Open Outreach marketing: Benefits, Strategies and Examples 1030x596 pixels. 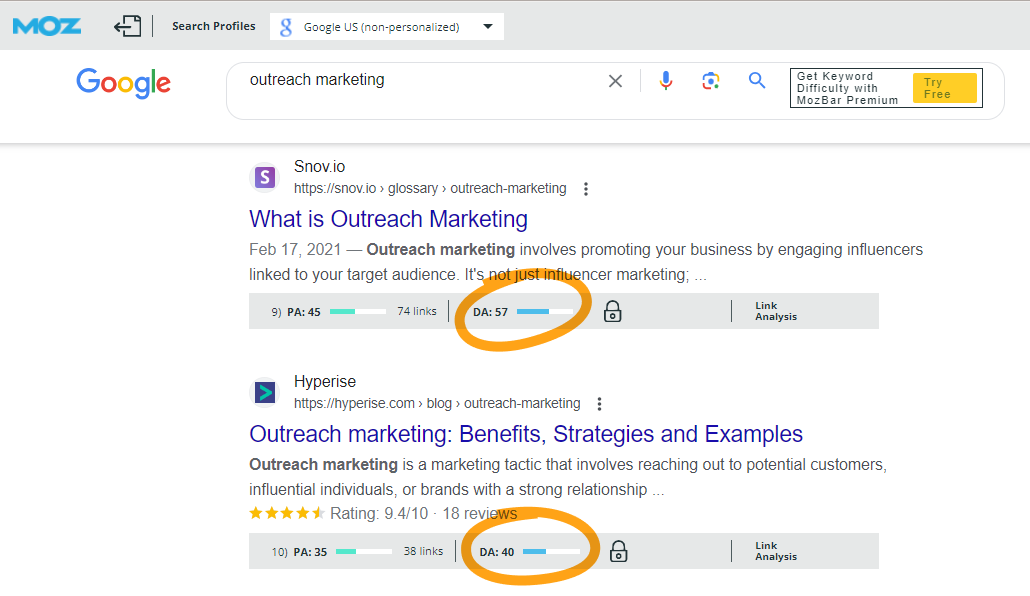(526, 434)
